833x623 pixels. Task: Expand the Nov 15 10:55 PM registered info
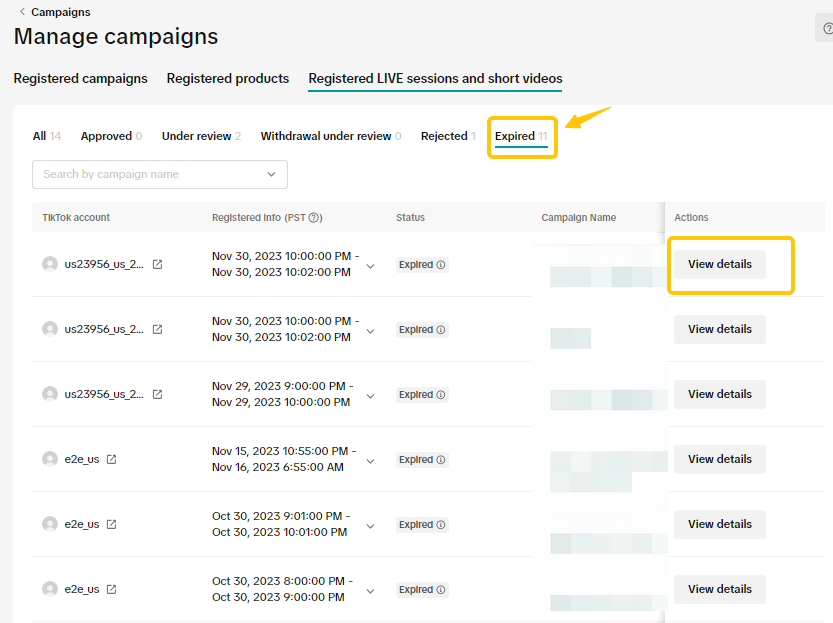pyautogui.click(x=371, y=461)
